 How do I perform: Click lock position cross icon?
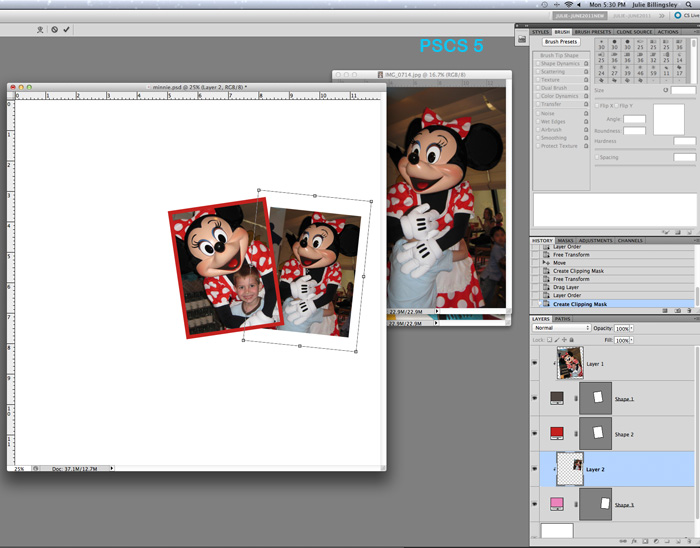click(x=564, y=340)
